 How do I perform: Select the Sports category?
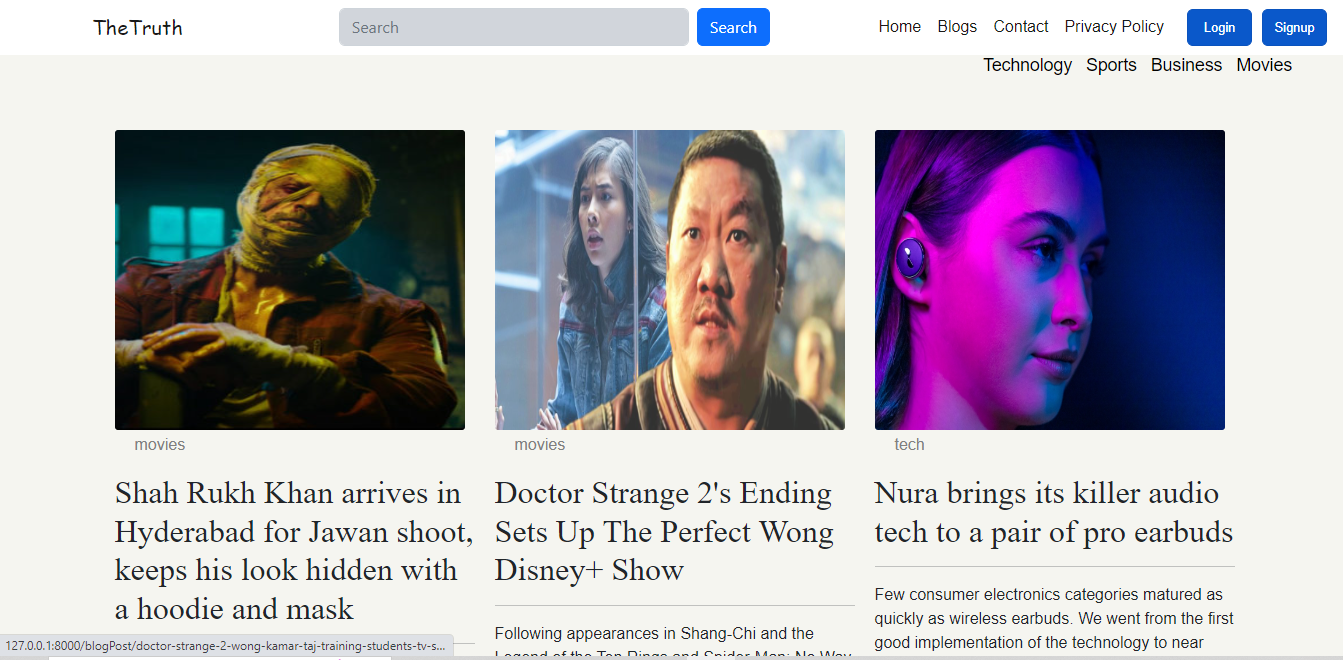coord(1111,65)
